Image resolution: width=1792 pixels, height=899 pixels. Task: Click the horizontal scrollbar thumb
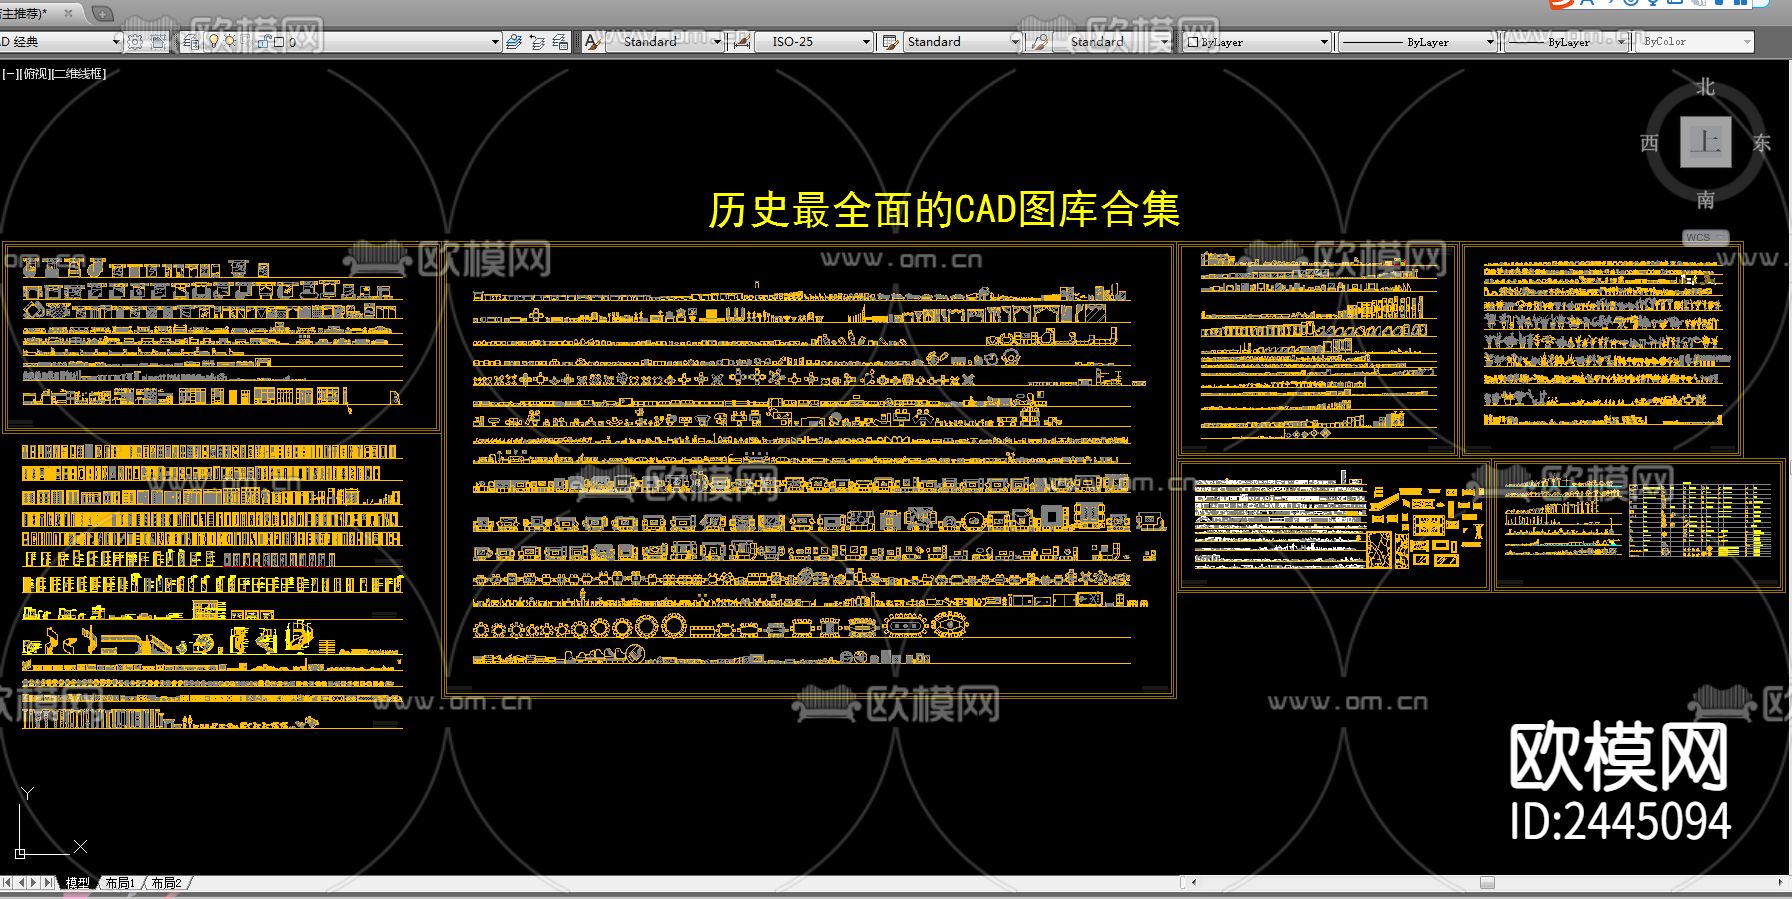click(1487, 883)
